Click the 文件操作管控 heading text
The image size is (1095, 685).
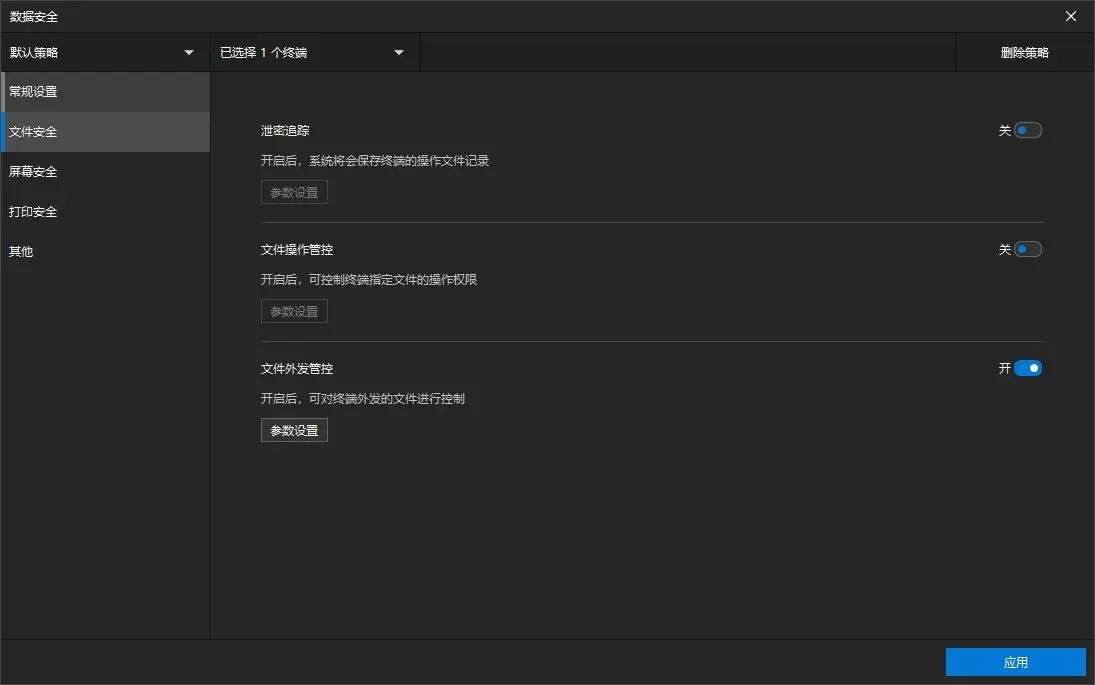coord(297,249)
